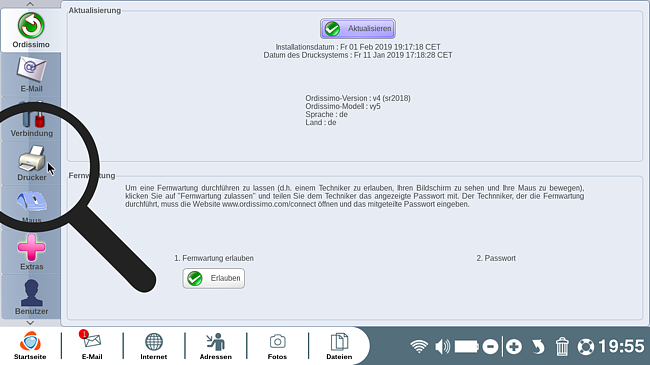
Task: Open Fotos from the bottom bar
Action: 277,346
